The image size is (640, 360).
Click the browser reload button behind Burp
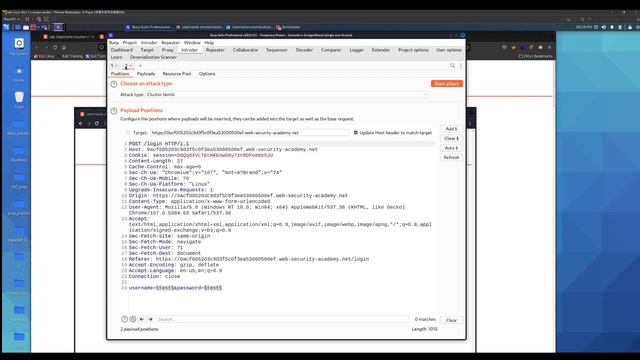click(x=55, y=47)
